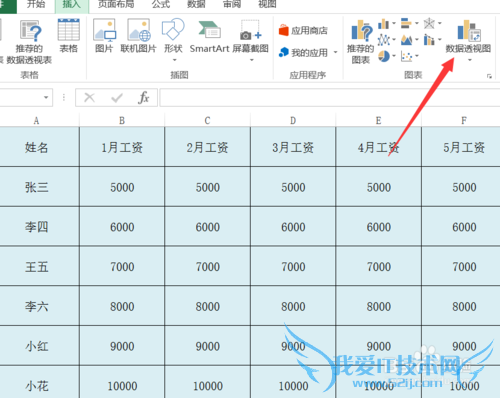Switch to the Page Layout (页面布局) tab

click(x=116, y=5)
